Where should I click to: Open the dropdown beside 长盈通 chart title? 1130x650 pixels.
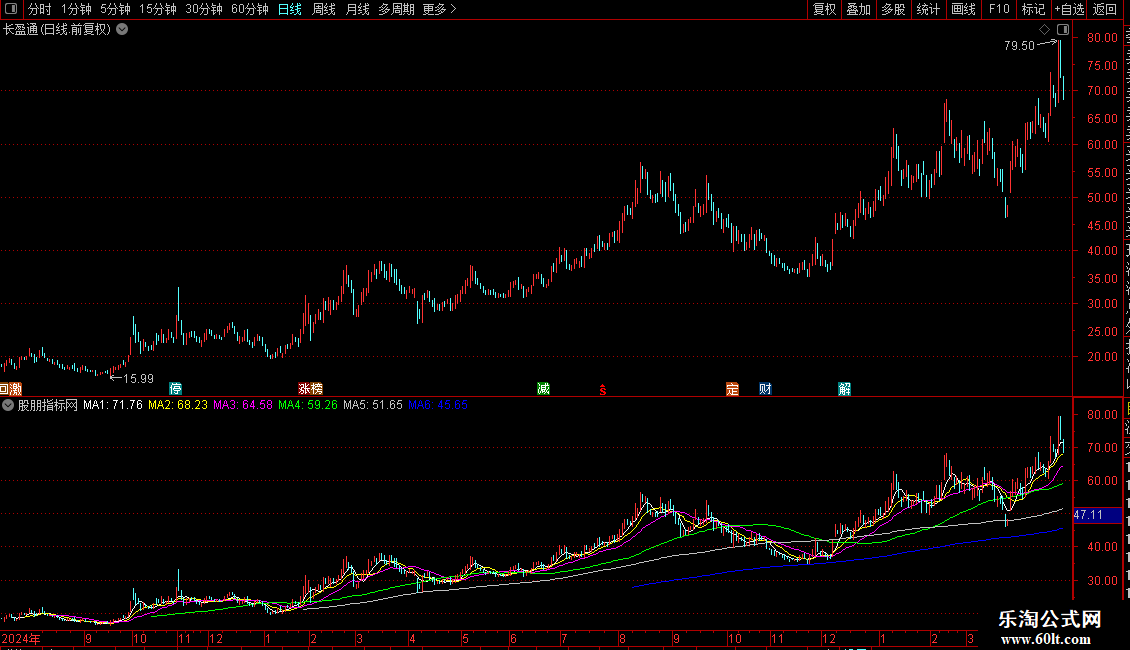coord(123,30)
